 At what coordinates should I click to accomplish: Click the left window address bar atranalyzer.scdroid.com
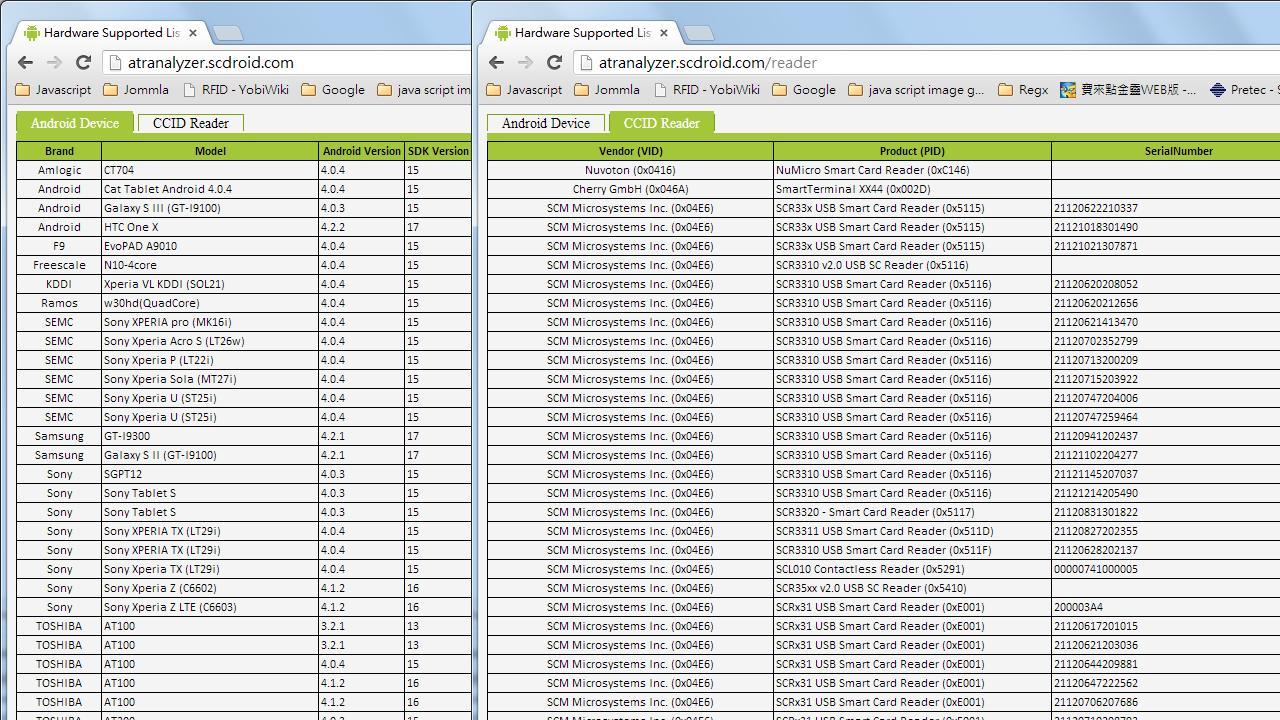pos(288,62)
